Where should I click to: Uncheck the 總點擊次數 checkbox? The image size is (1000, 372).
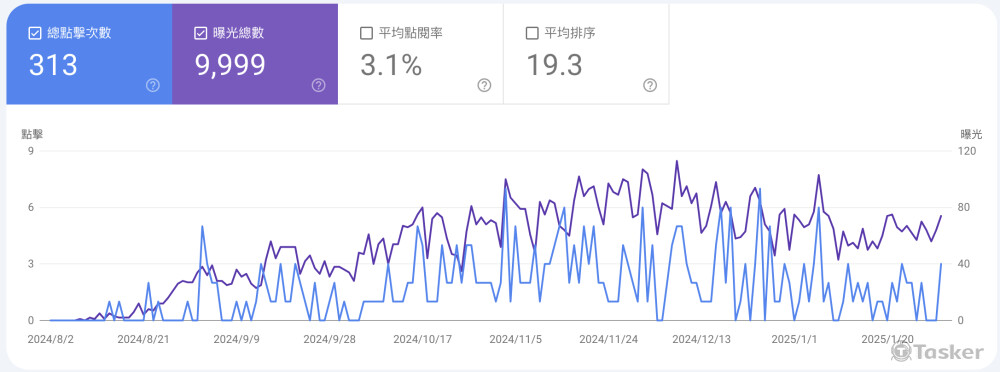point(35,33)
